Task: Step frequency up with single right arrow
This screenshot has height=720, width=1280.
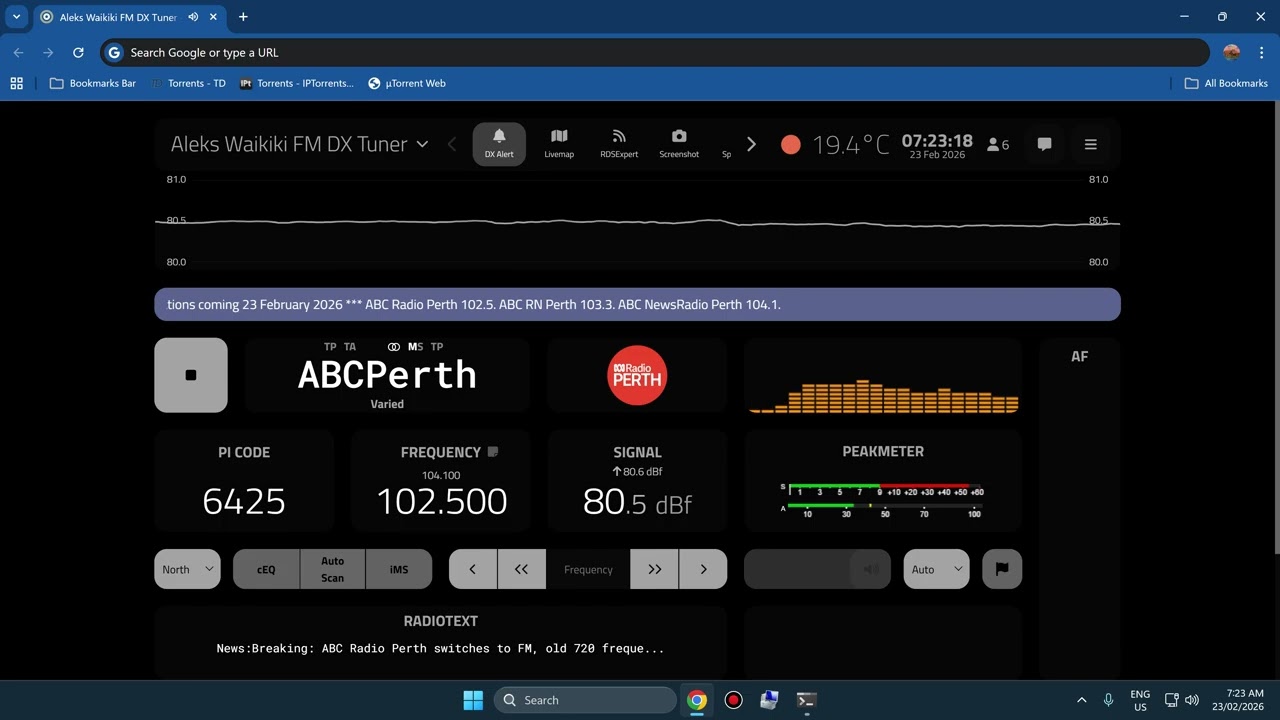Action: (703, 569)
